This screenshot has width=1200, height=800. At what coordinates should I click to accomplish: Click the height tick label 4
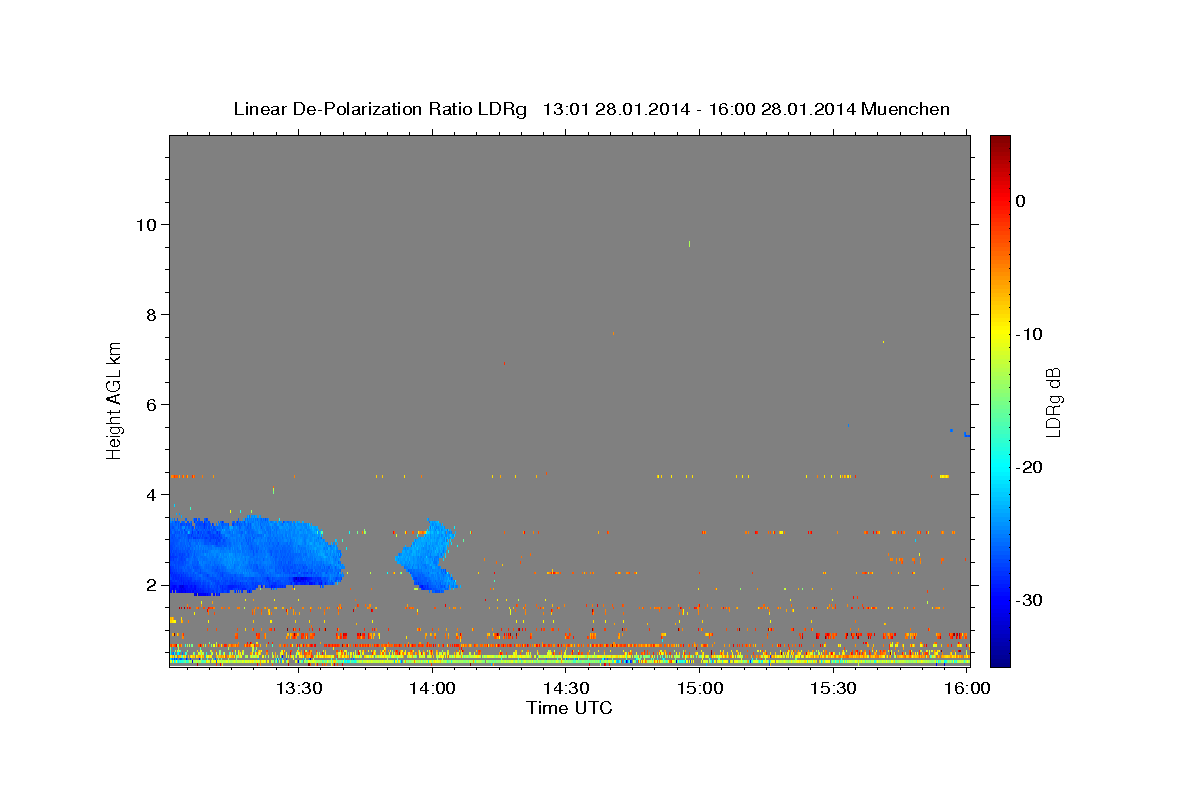coord(153,494)
